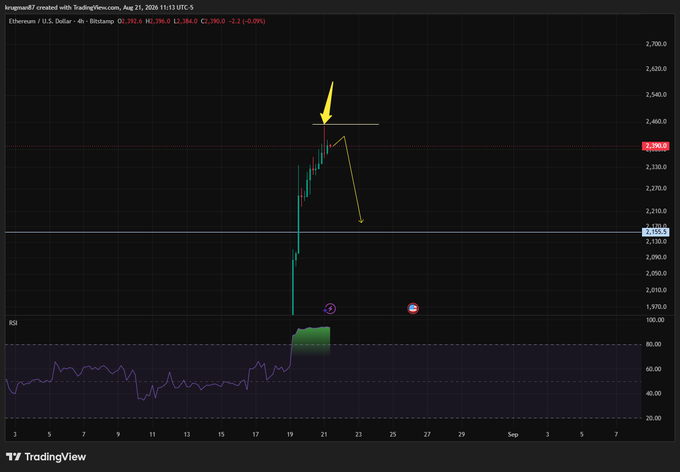Click the 2,050.0 price axis label
The image size is (680, 472).
[x=656, y=273]
